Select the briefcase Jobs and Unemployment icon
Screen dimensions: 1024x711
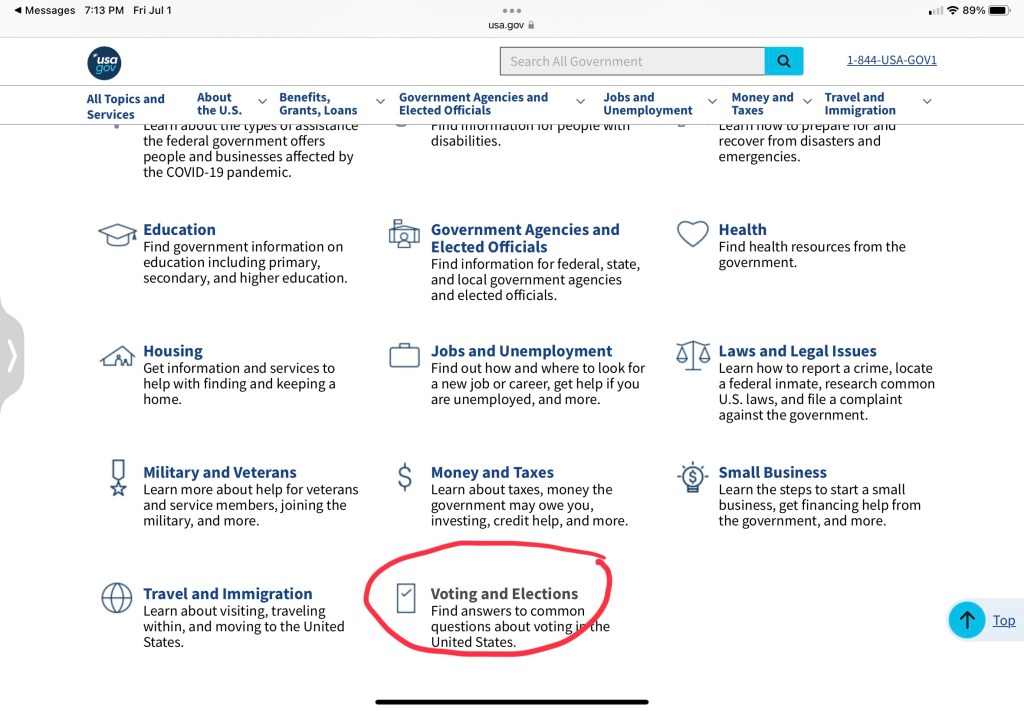(404, 356)
